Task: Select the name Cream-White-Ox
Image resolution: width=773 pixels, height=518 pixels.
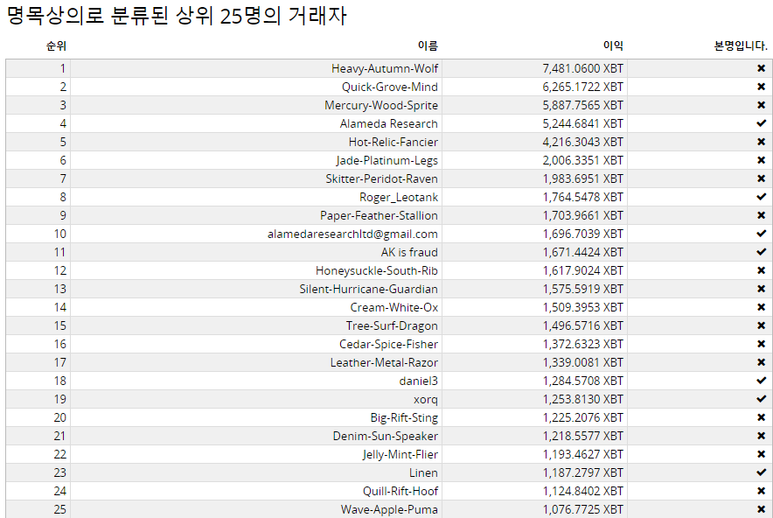Action: [394, 307]
